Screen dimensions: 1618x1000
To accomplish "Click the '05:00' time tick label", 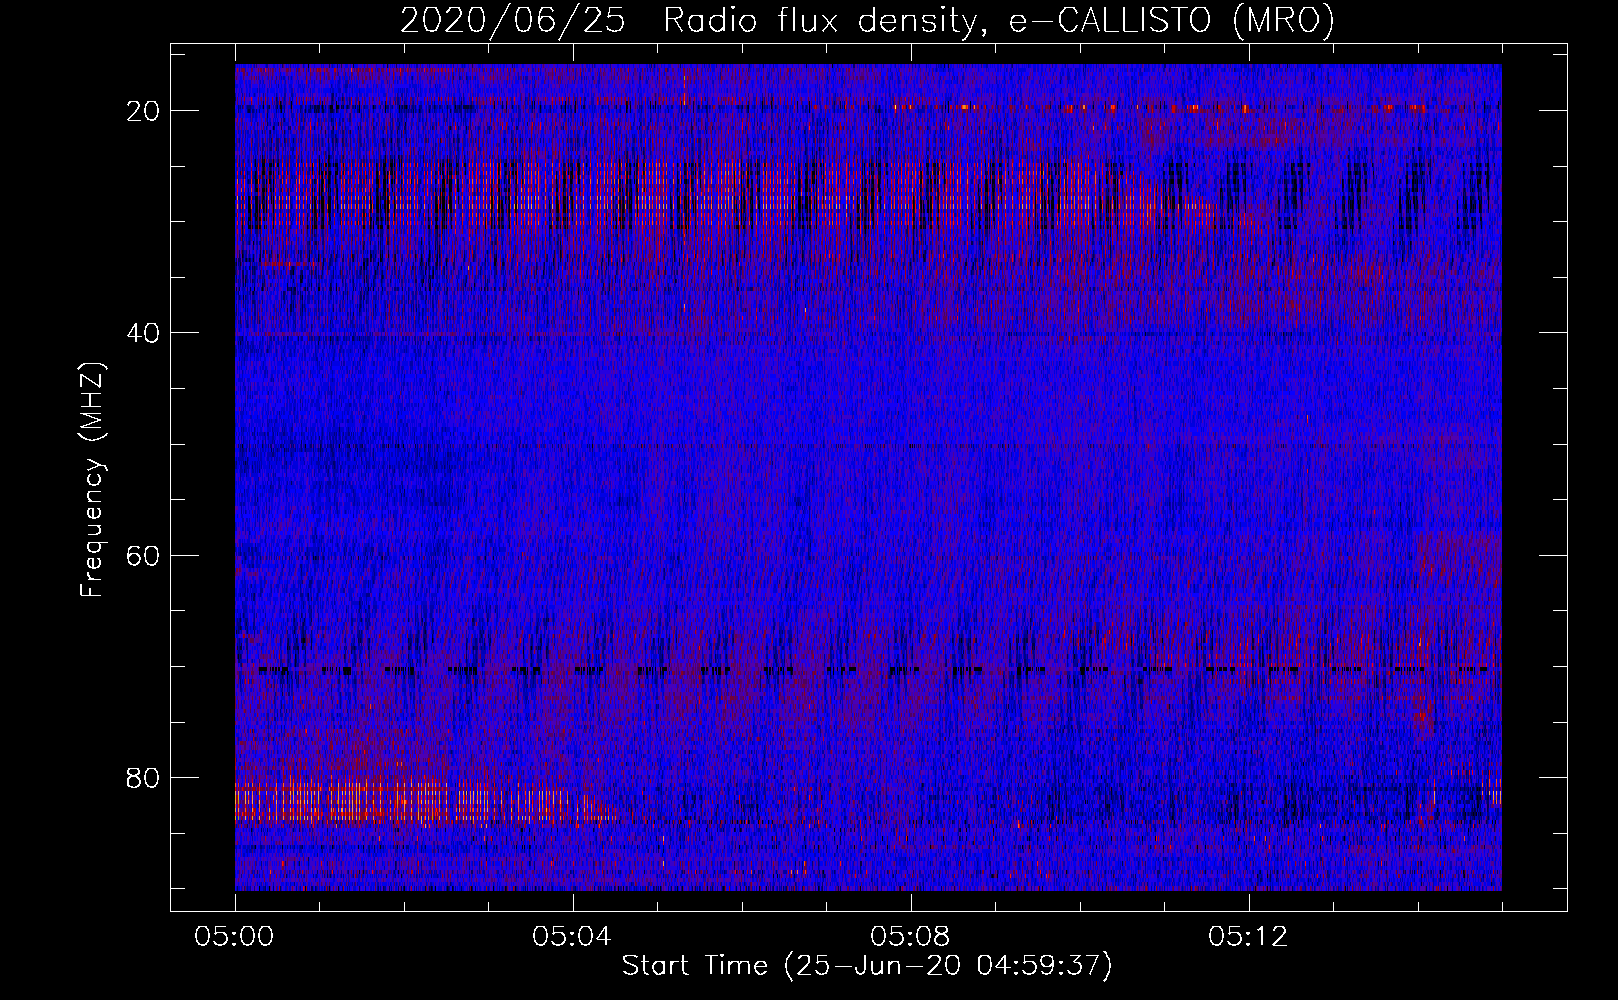I will click(235, 937).
